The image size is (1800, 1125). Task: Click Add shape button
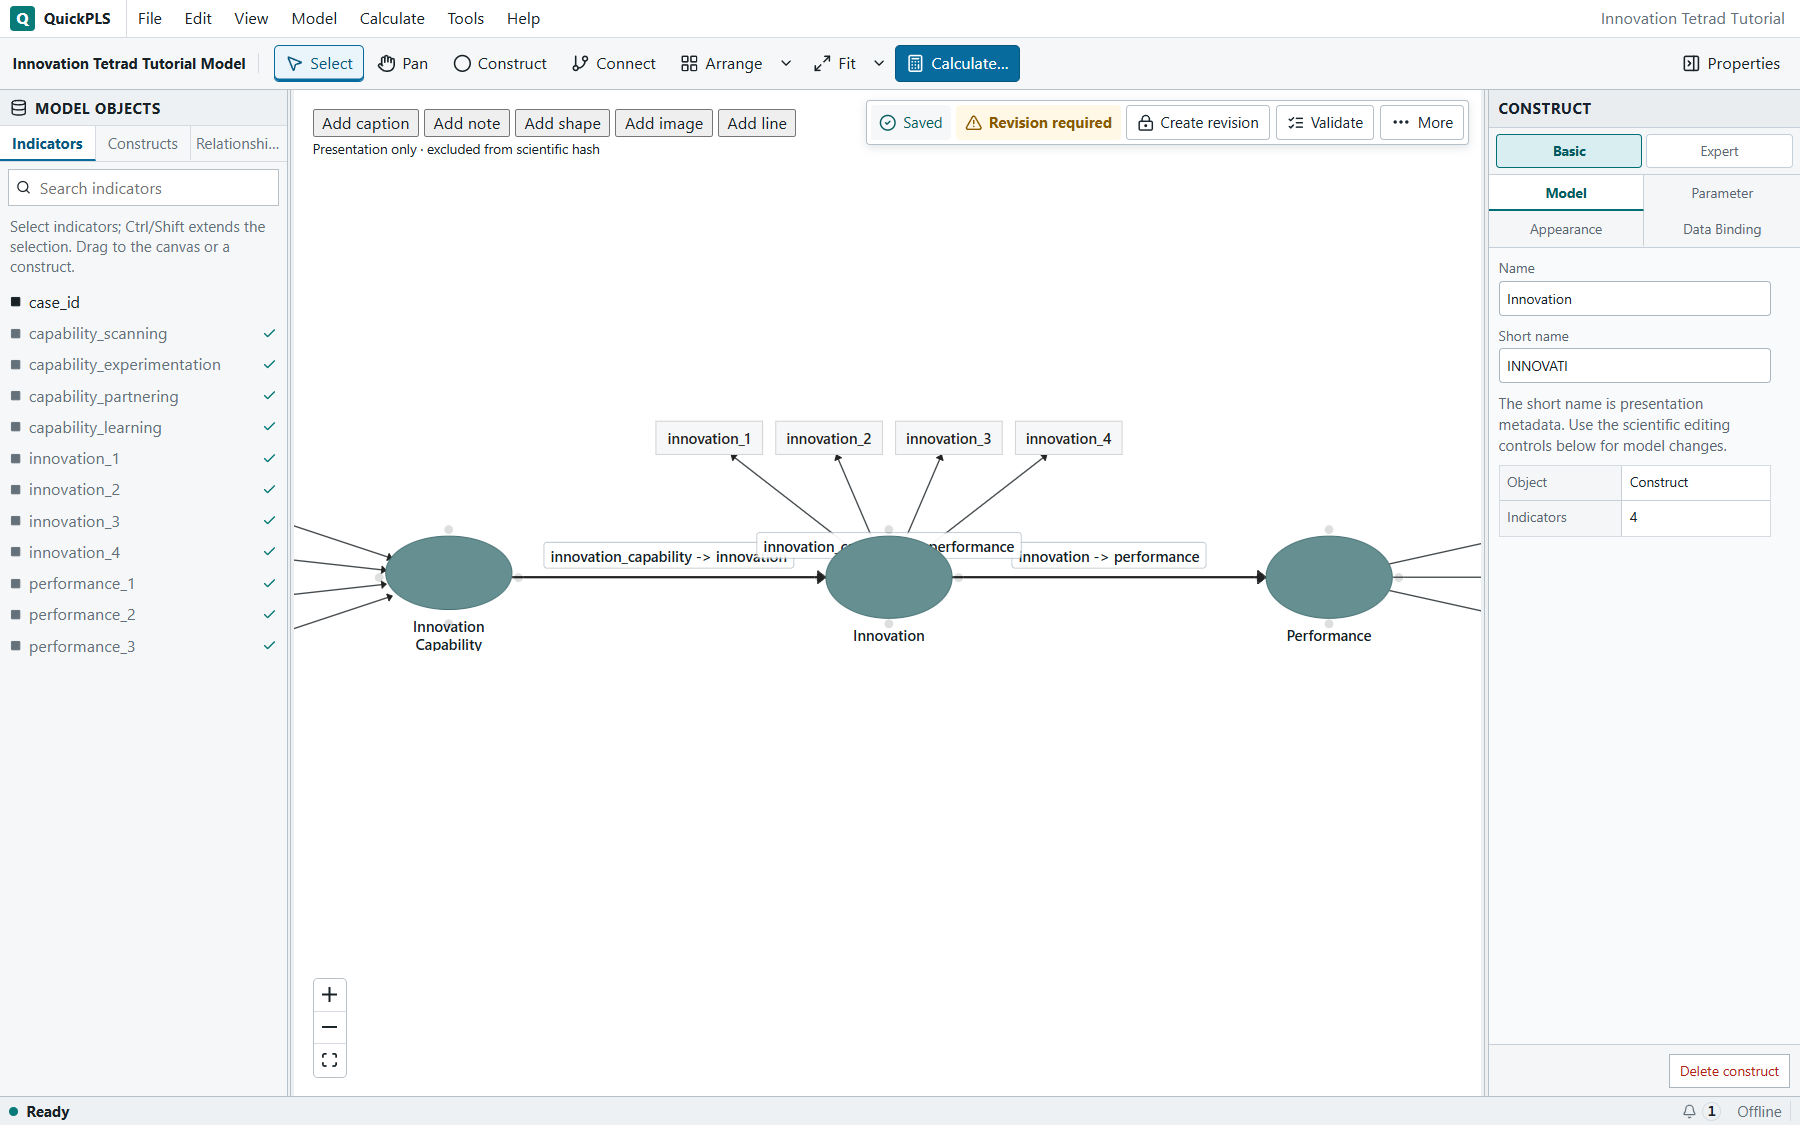pyautogui.click(x=563, y=123)
